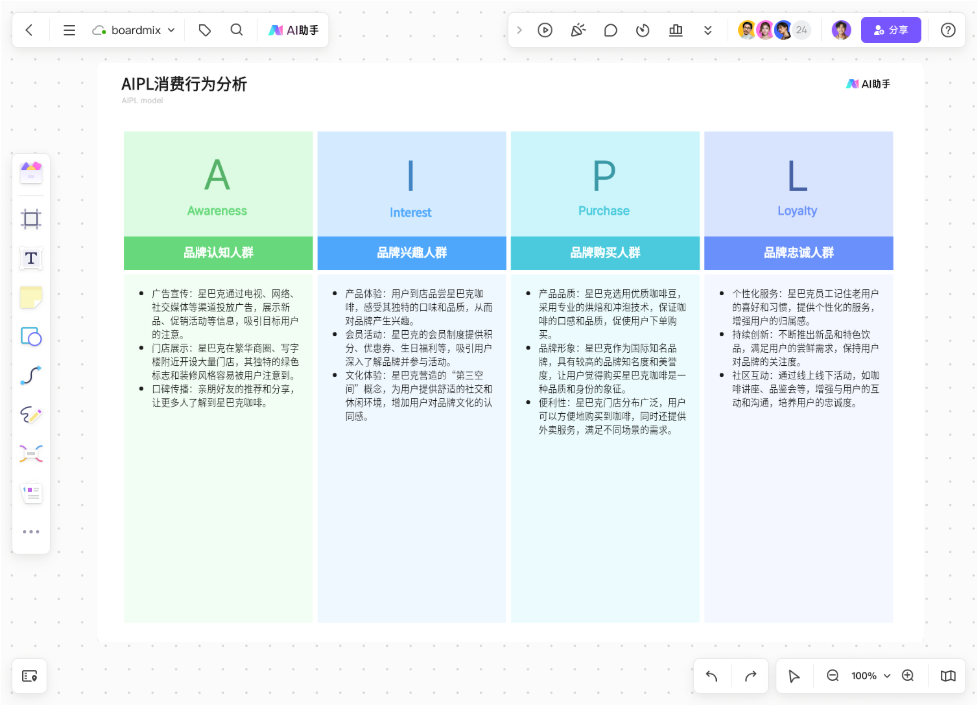Screen dimensions: 979x707
Task: Click the 文化体验 bullet text
Action: click(418, 396)
